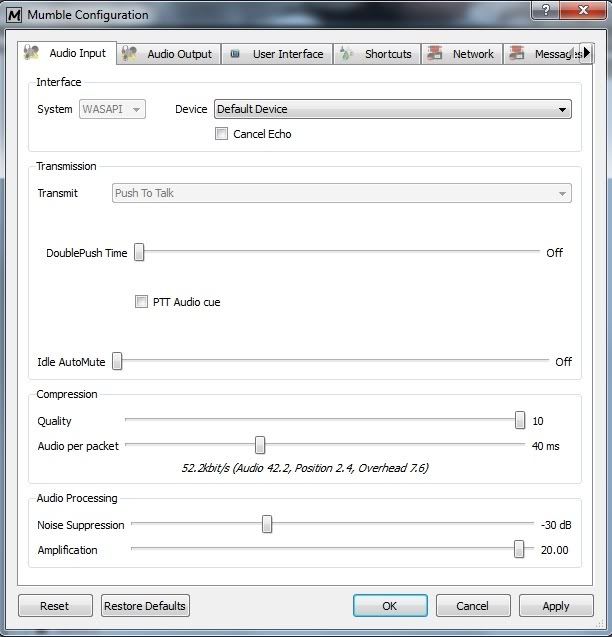Enable the Cancel Echo checkbox
Screen dimensions: 612x637
222,134
